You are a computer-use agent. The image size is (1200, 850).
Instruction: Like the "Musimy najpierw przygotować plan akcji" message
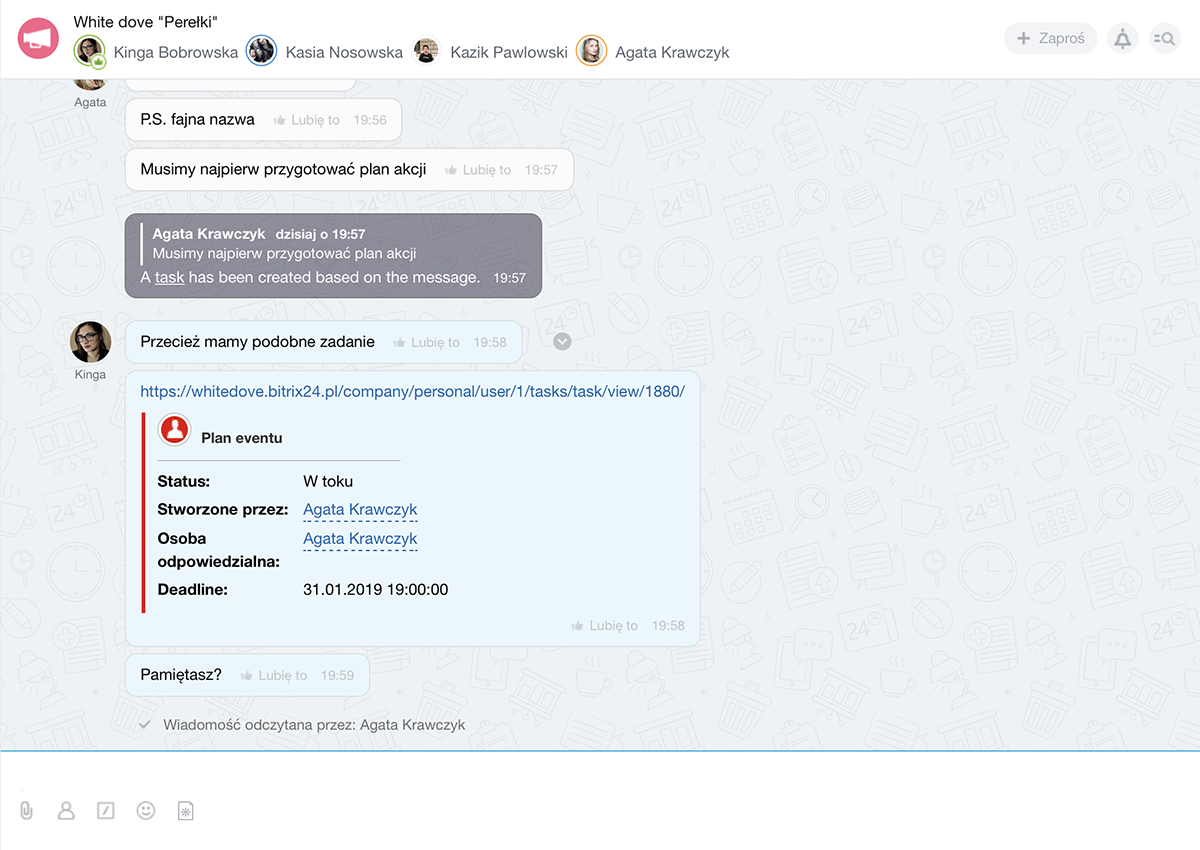point(478,170)
